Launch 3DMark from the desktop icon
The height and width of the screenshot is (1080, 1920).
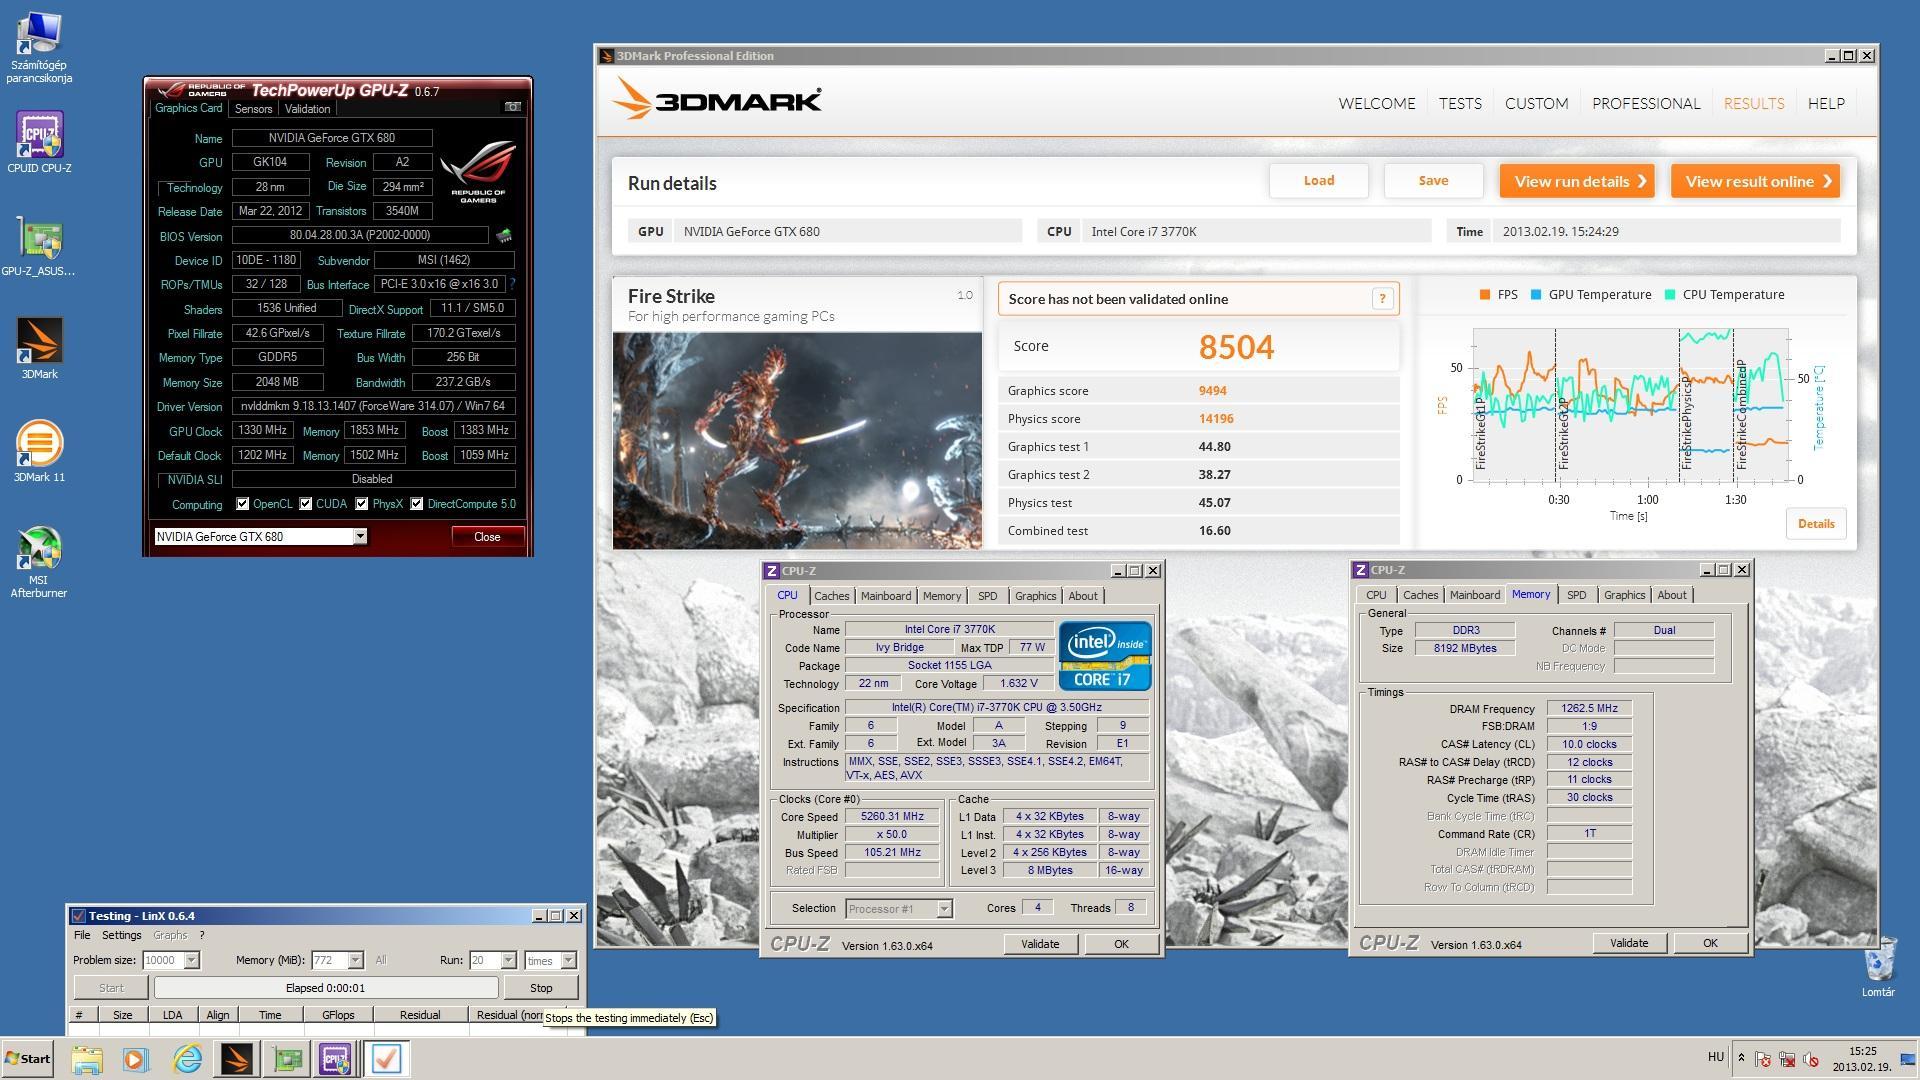(x=39, y=348)
